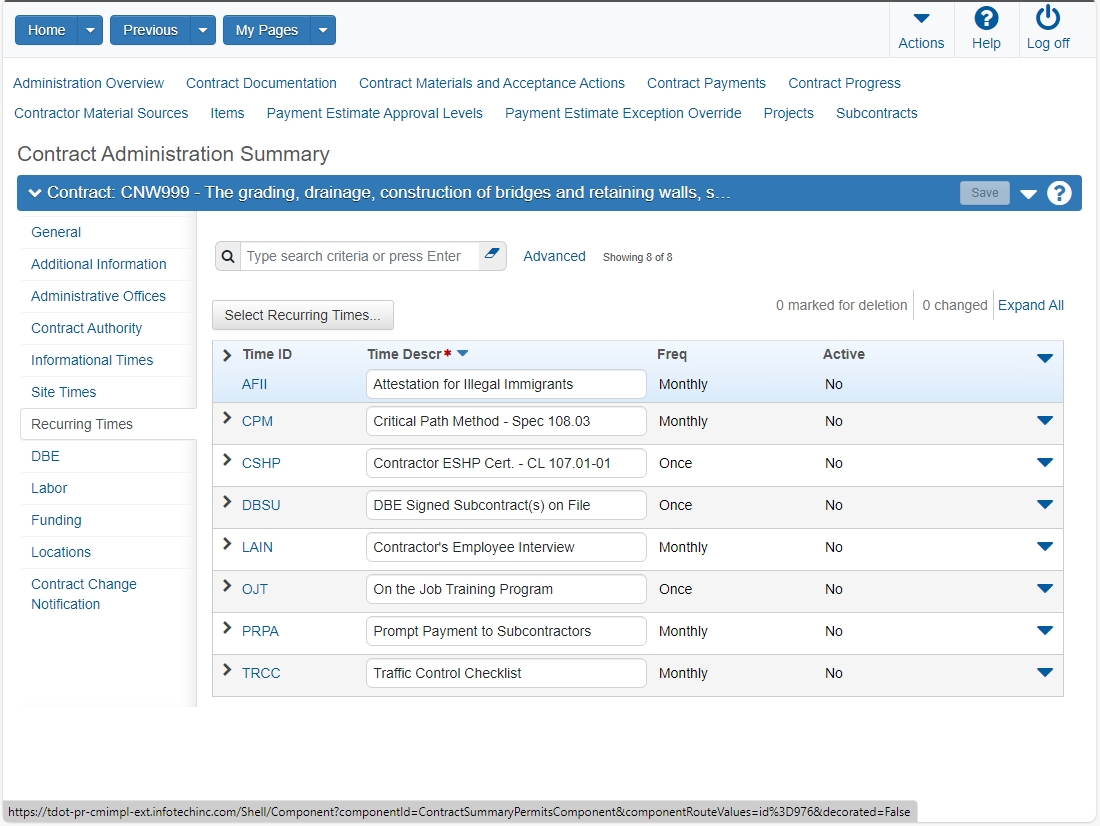Expand the TRCC row
Screen dimensions: 1100x826
[227, 670]
